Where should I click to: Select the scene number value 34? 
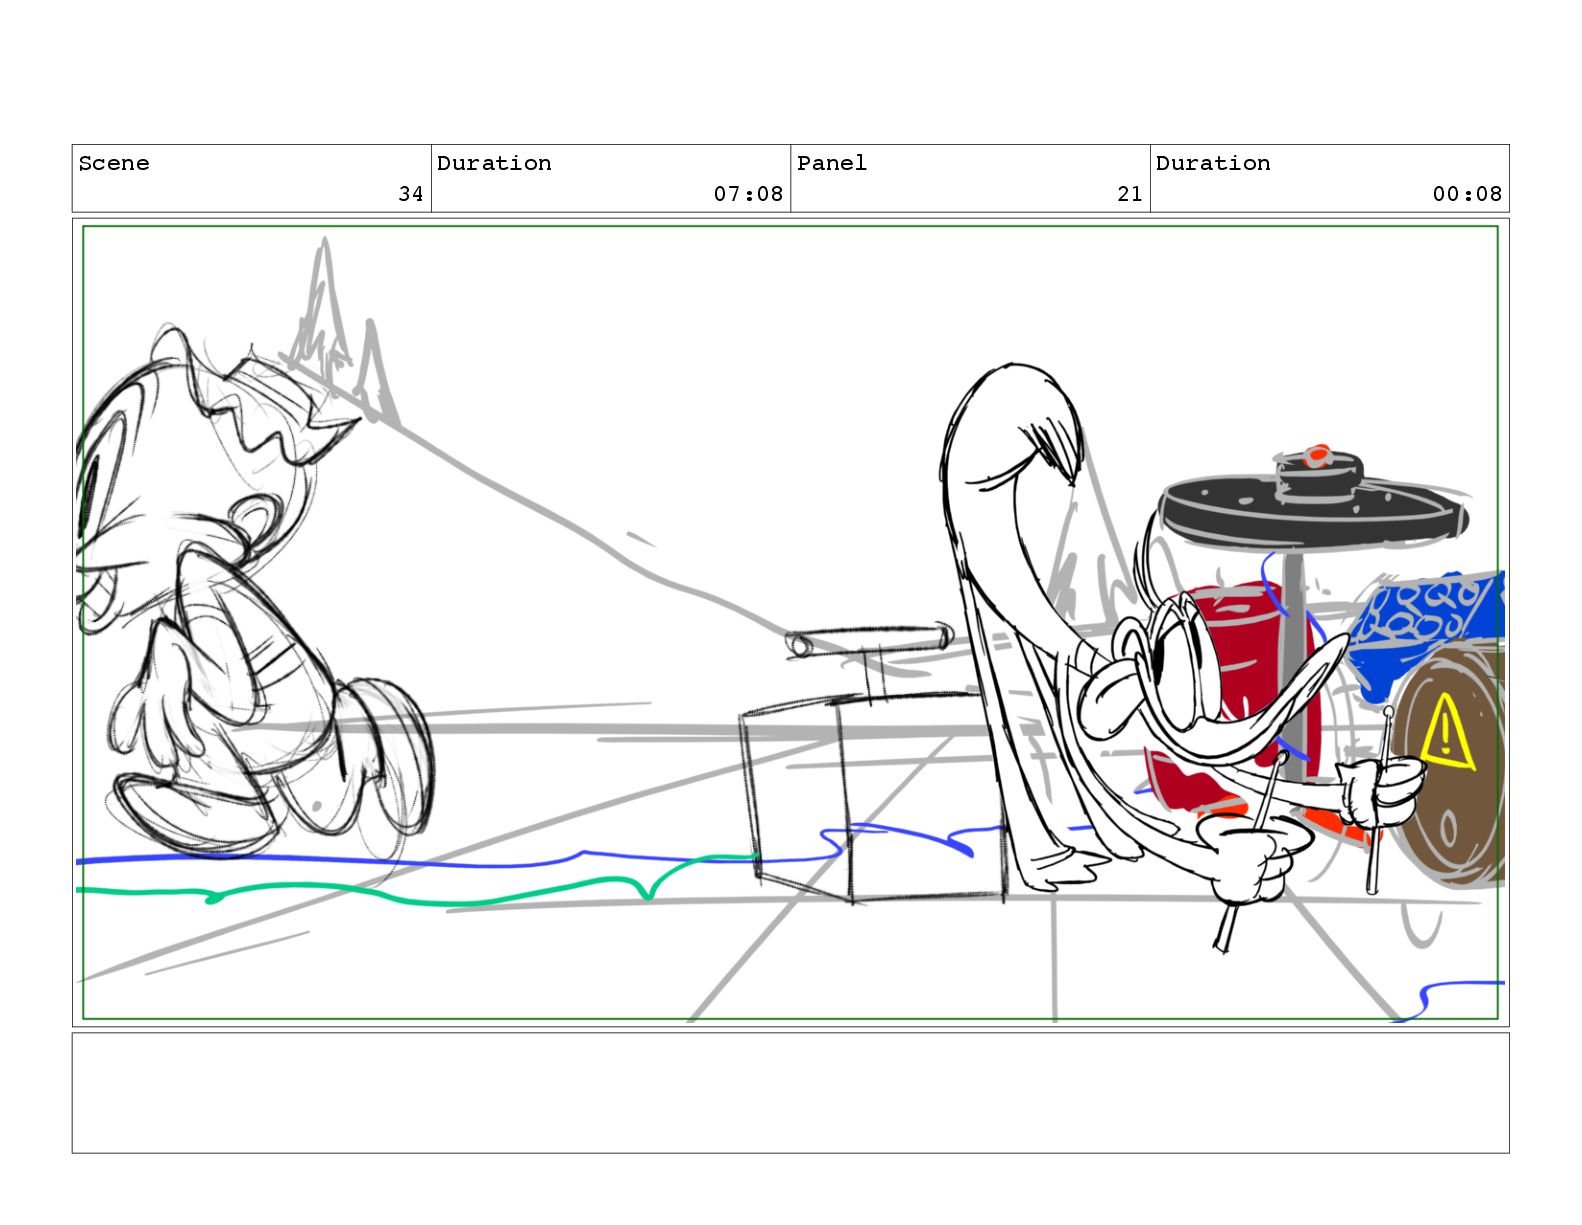click(x=411, y=194)
